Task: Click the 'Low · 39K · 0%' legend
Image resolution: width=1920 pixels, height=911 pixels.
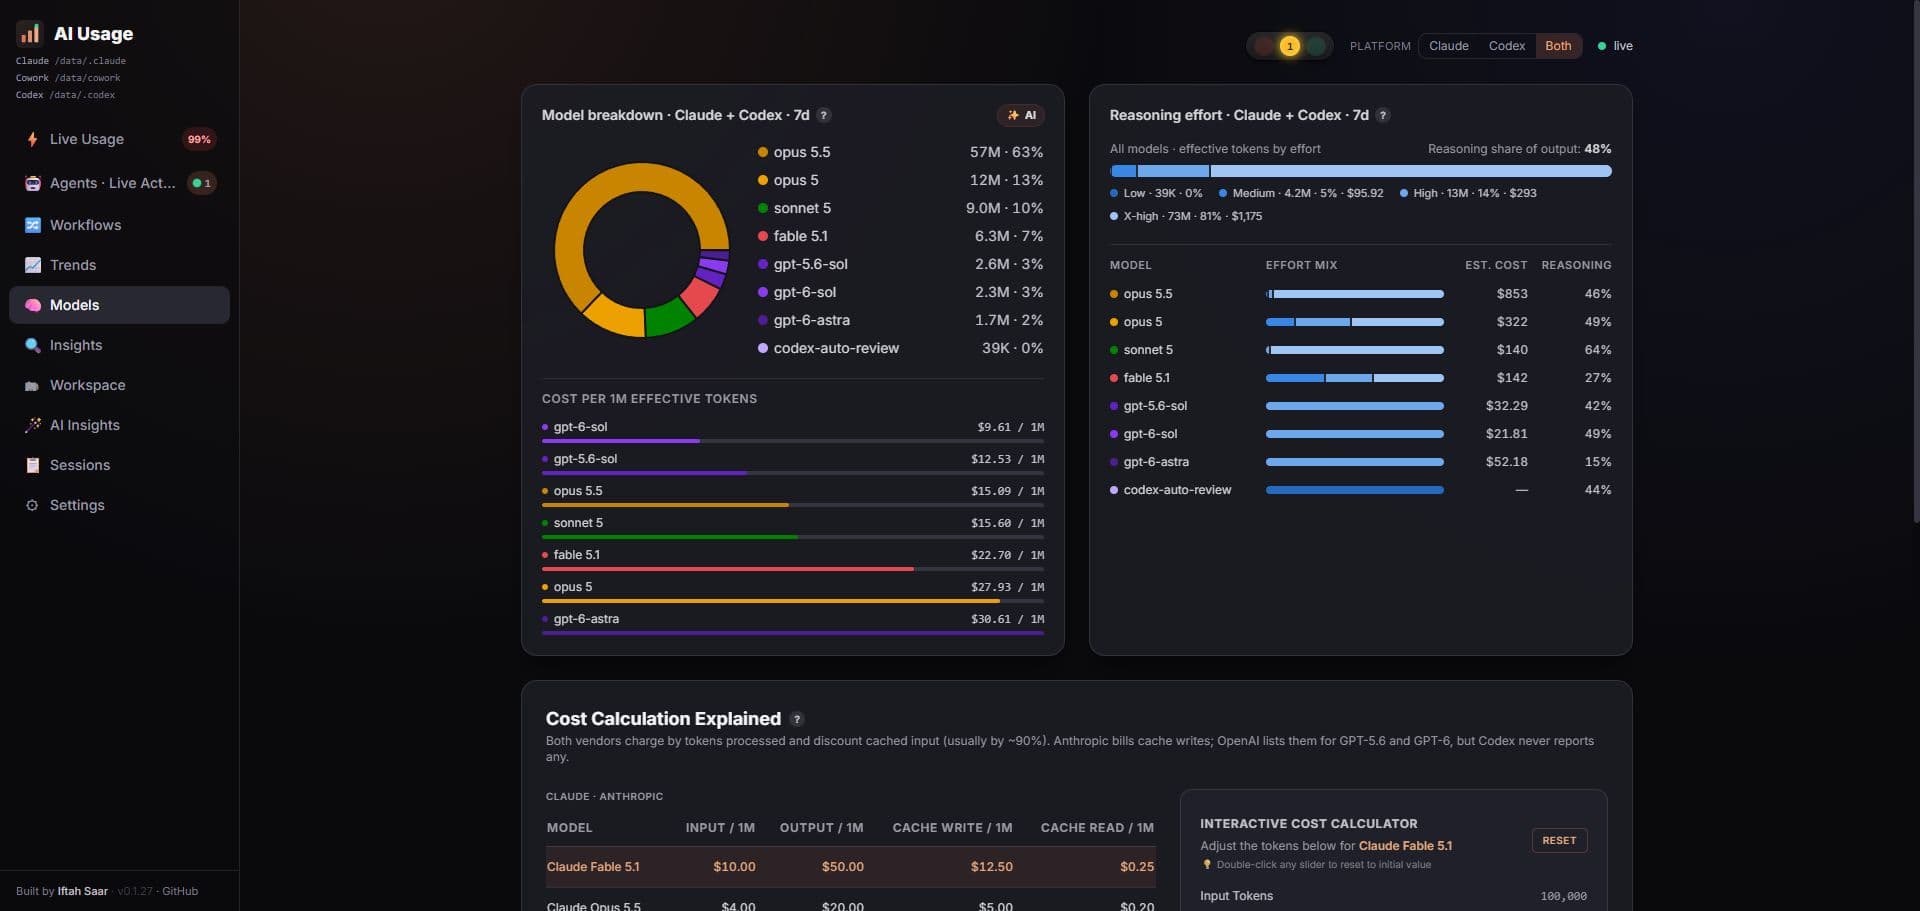Action: pyautogui.click(x=1156, y=193)
